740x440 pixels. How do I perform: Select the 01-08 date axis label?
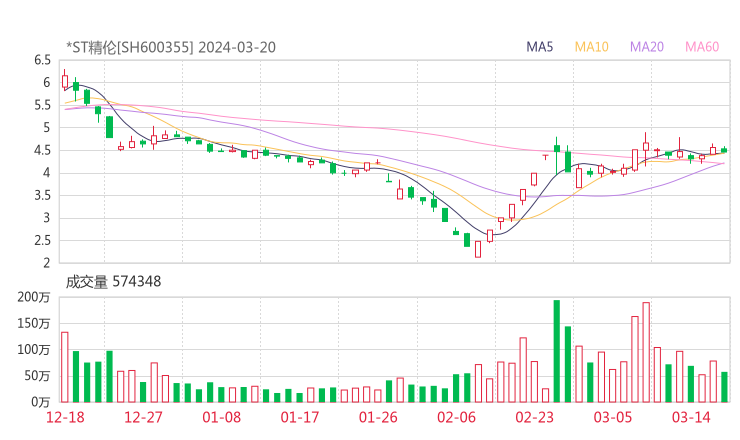click(222, 417)
